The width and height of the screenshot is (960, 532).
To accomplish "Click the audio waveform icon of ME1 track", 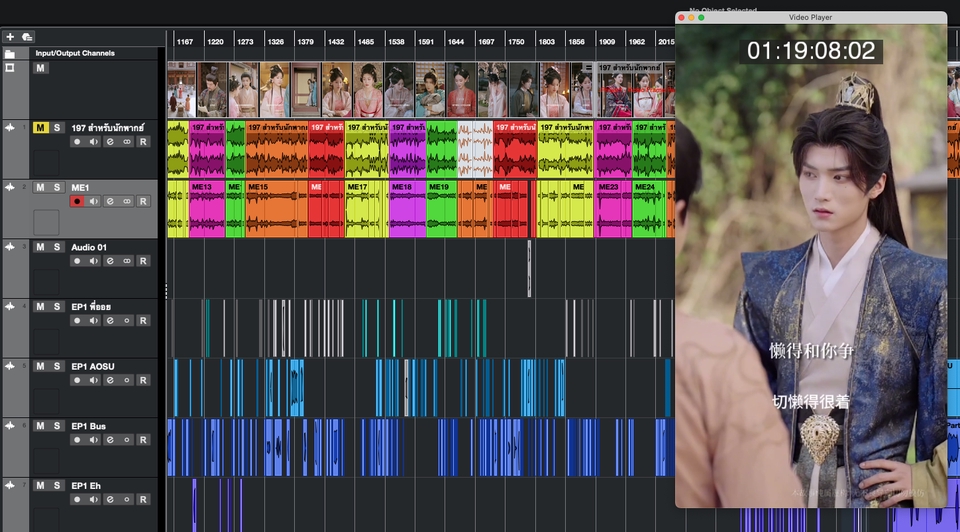I will point(10,187).
